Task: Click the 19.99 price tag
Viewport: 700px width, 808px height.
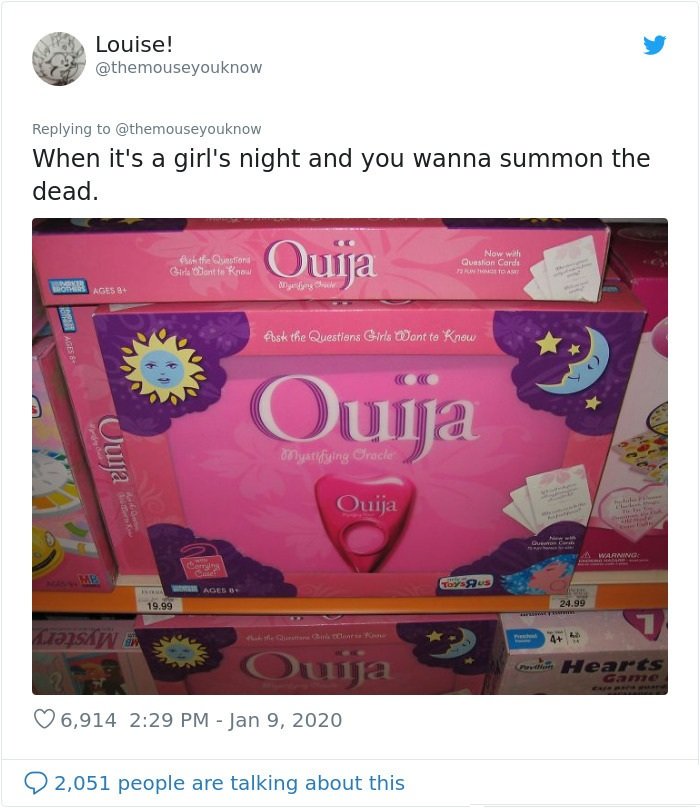Action: (160, 605)
